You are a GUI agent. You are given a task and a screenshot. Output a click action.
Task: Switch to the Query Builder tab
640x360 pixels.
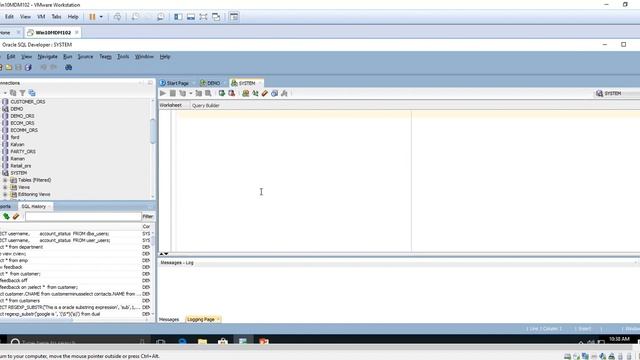click(x=206, y=105)
